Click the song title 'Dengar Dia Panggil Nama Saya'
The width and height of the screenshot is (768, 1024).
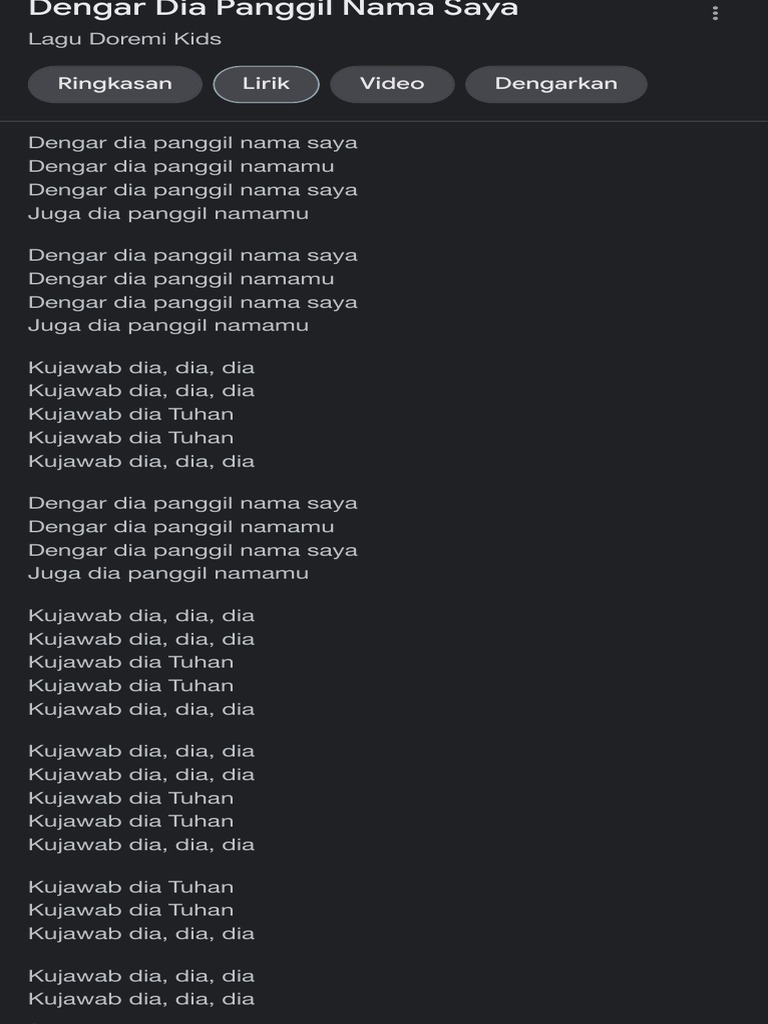coord(273,9)
